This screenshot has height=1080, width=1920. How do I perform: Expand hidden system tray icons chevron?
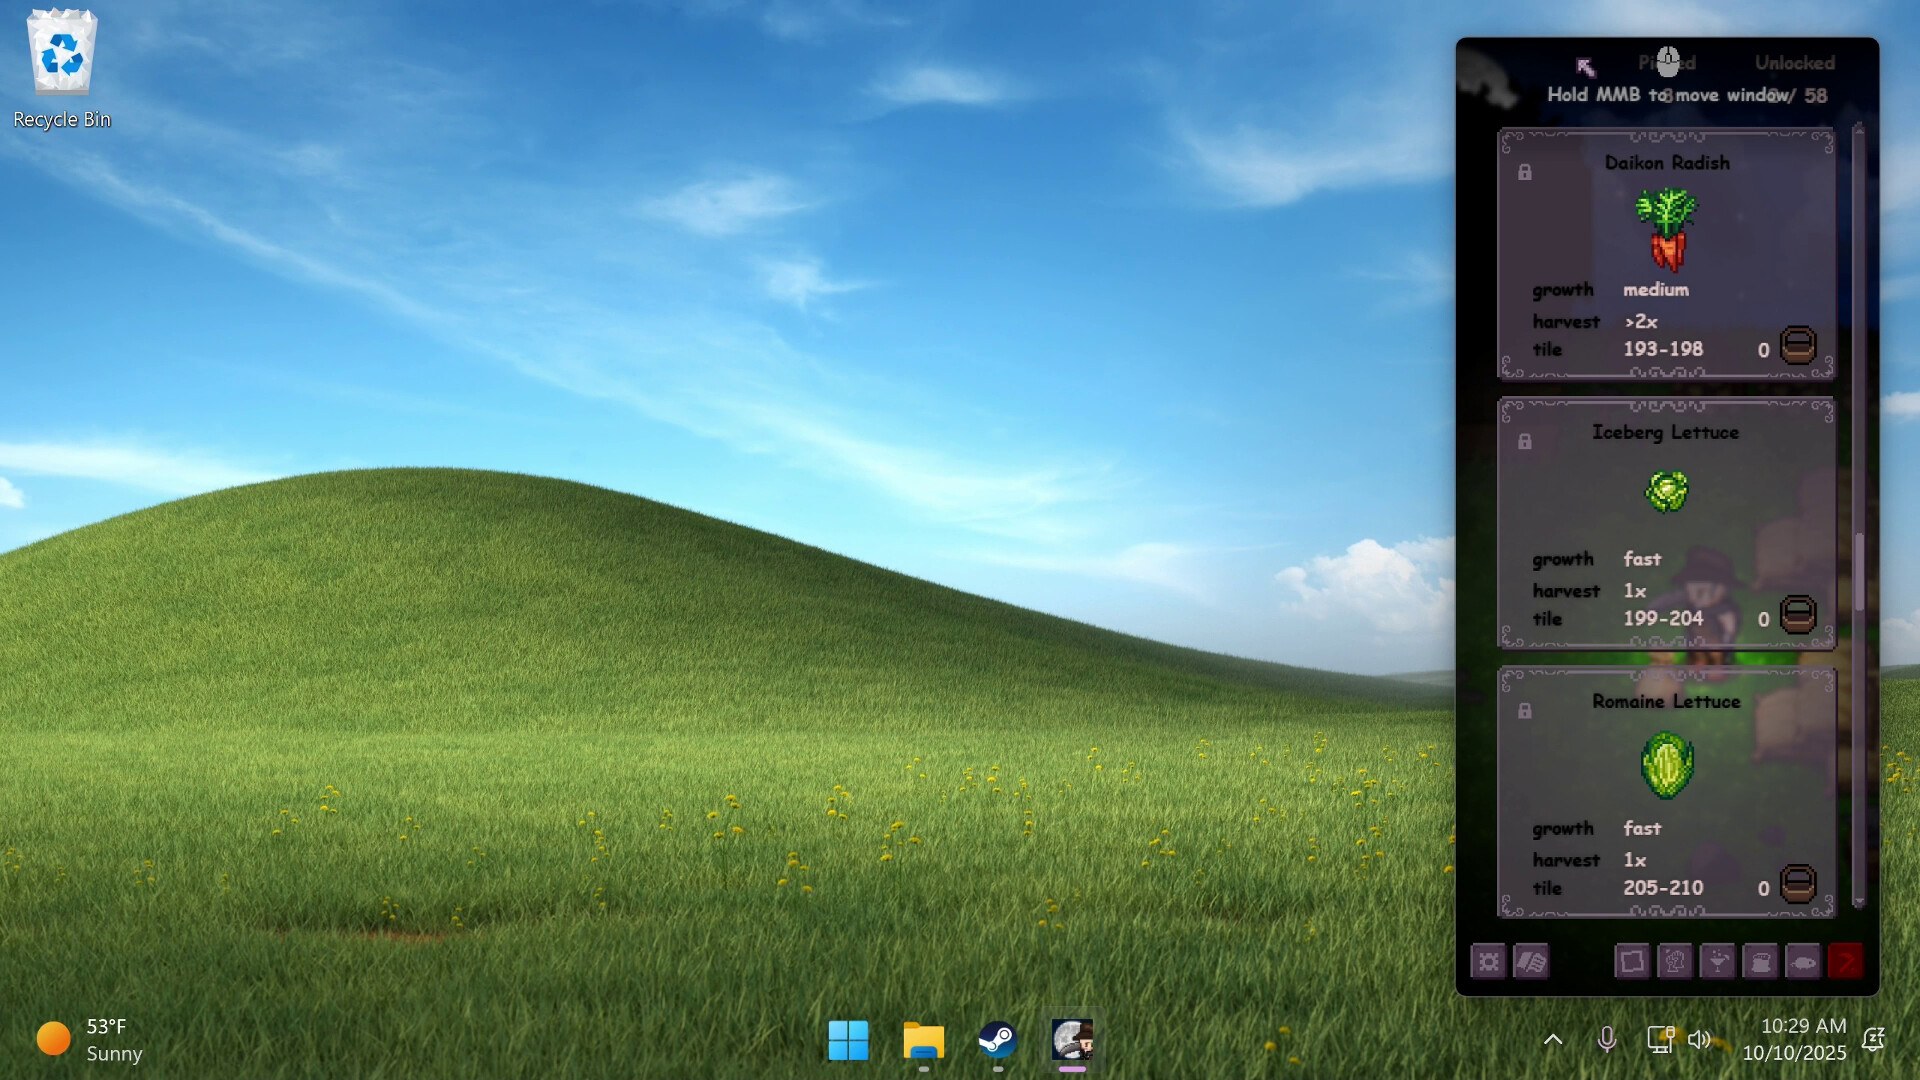point(1553,1040)
